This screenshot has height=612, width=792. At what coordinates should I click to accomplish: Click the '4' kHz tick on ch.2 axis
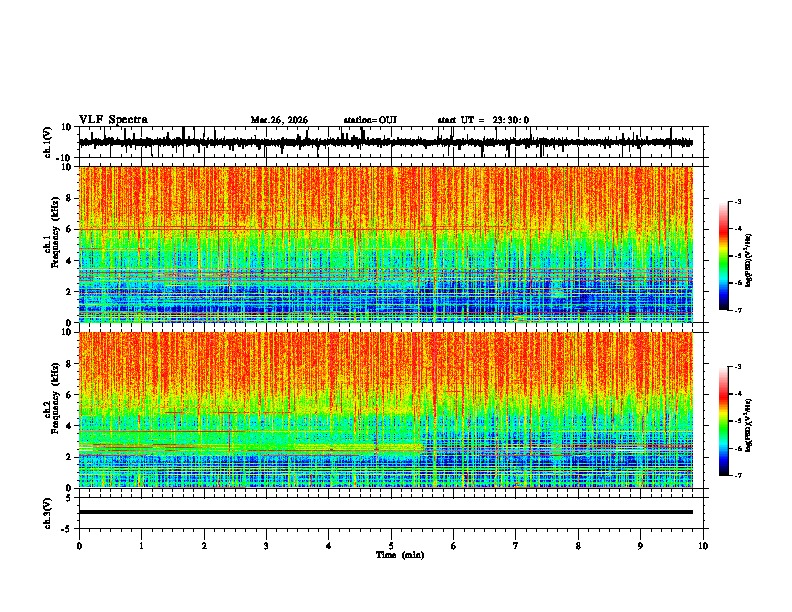pos(69,426)
